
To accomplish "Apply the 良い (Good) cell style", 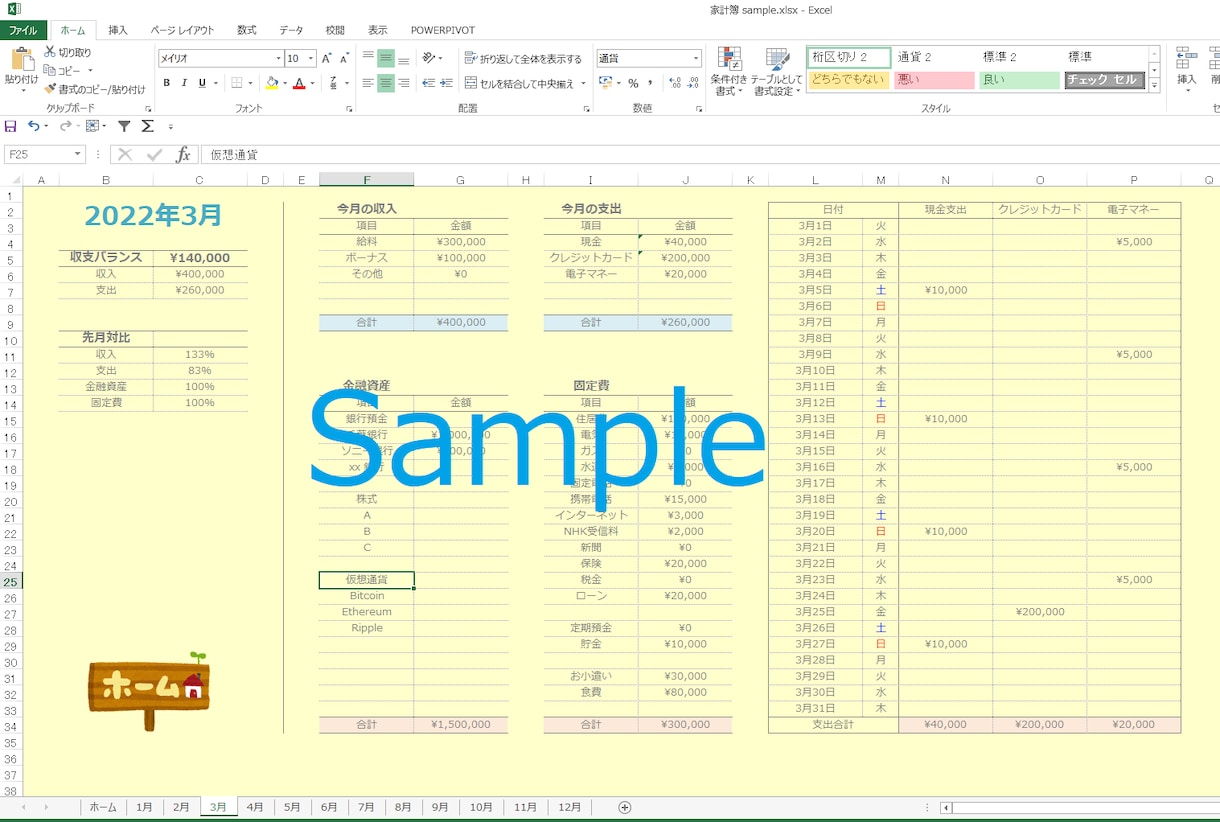I will point(1020,80).
